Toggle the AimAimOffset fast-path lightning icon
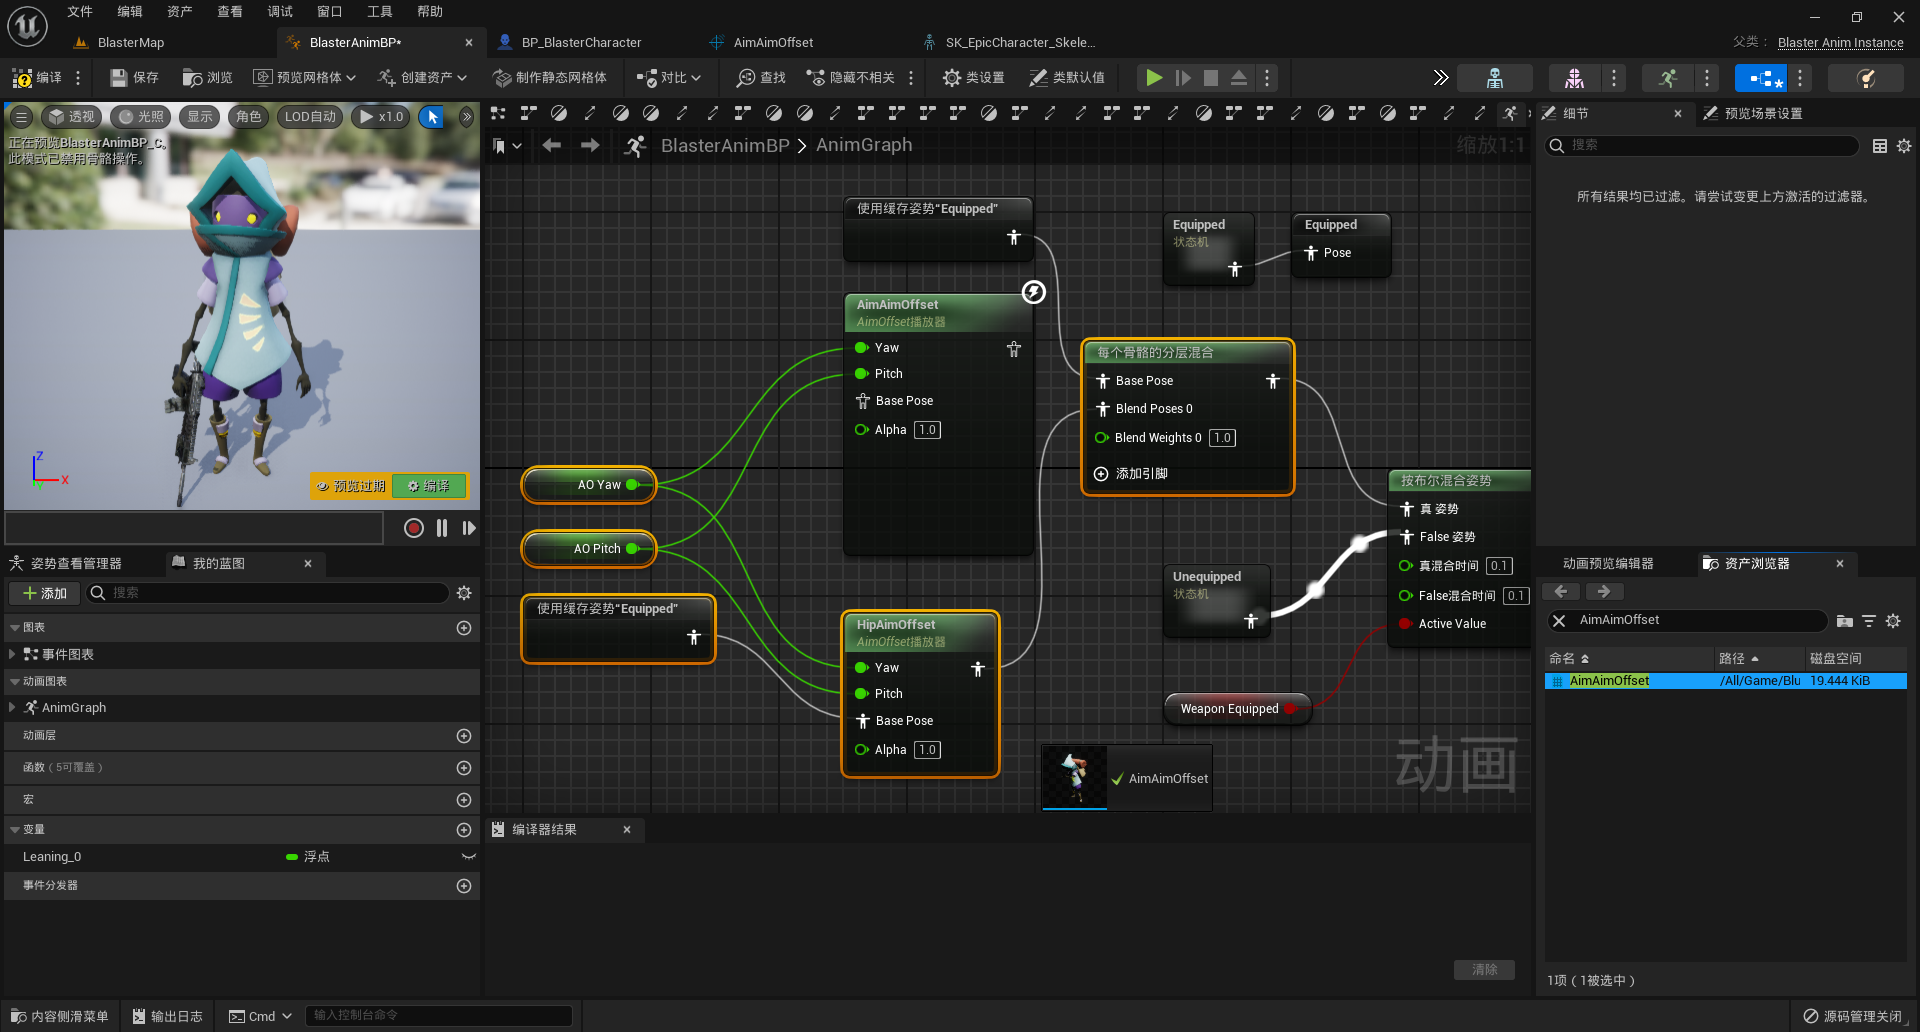Image resolution: width=1920 pixels, height=1032 pixels. coord(1034,292)
